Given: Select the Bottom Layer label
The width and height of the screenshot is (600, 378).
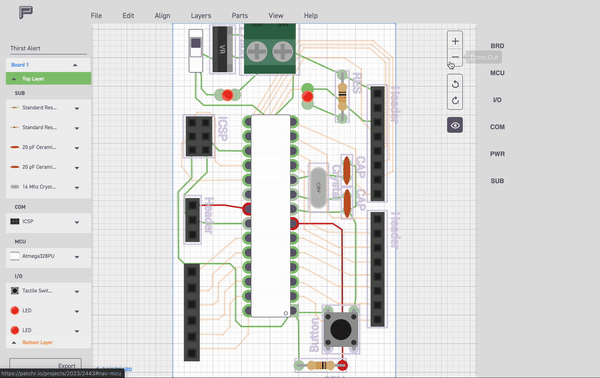Looking at the screenshot, I should [38, 342].
